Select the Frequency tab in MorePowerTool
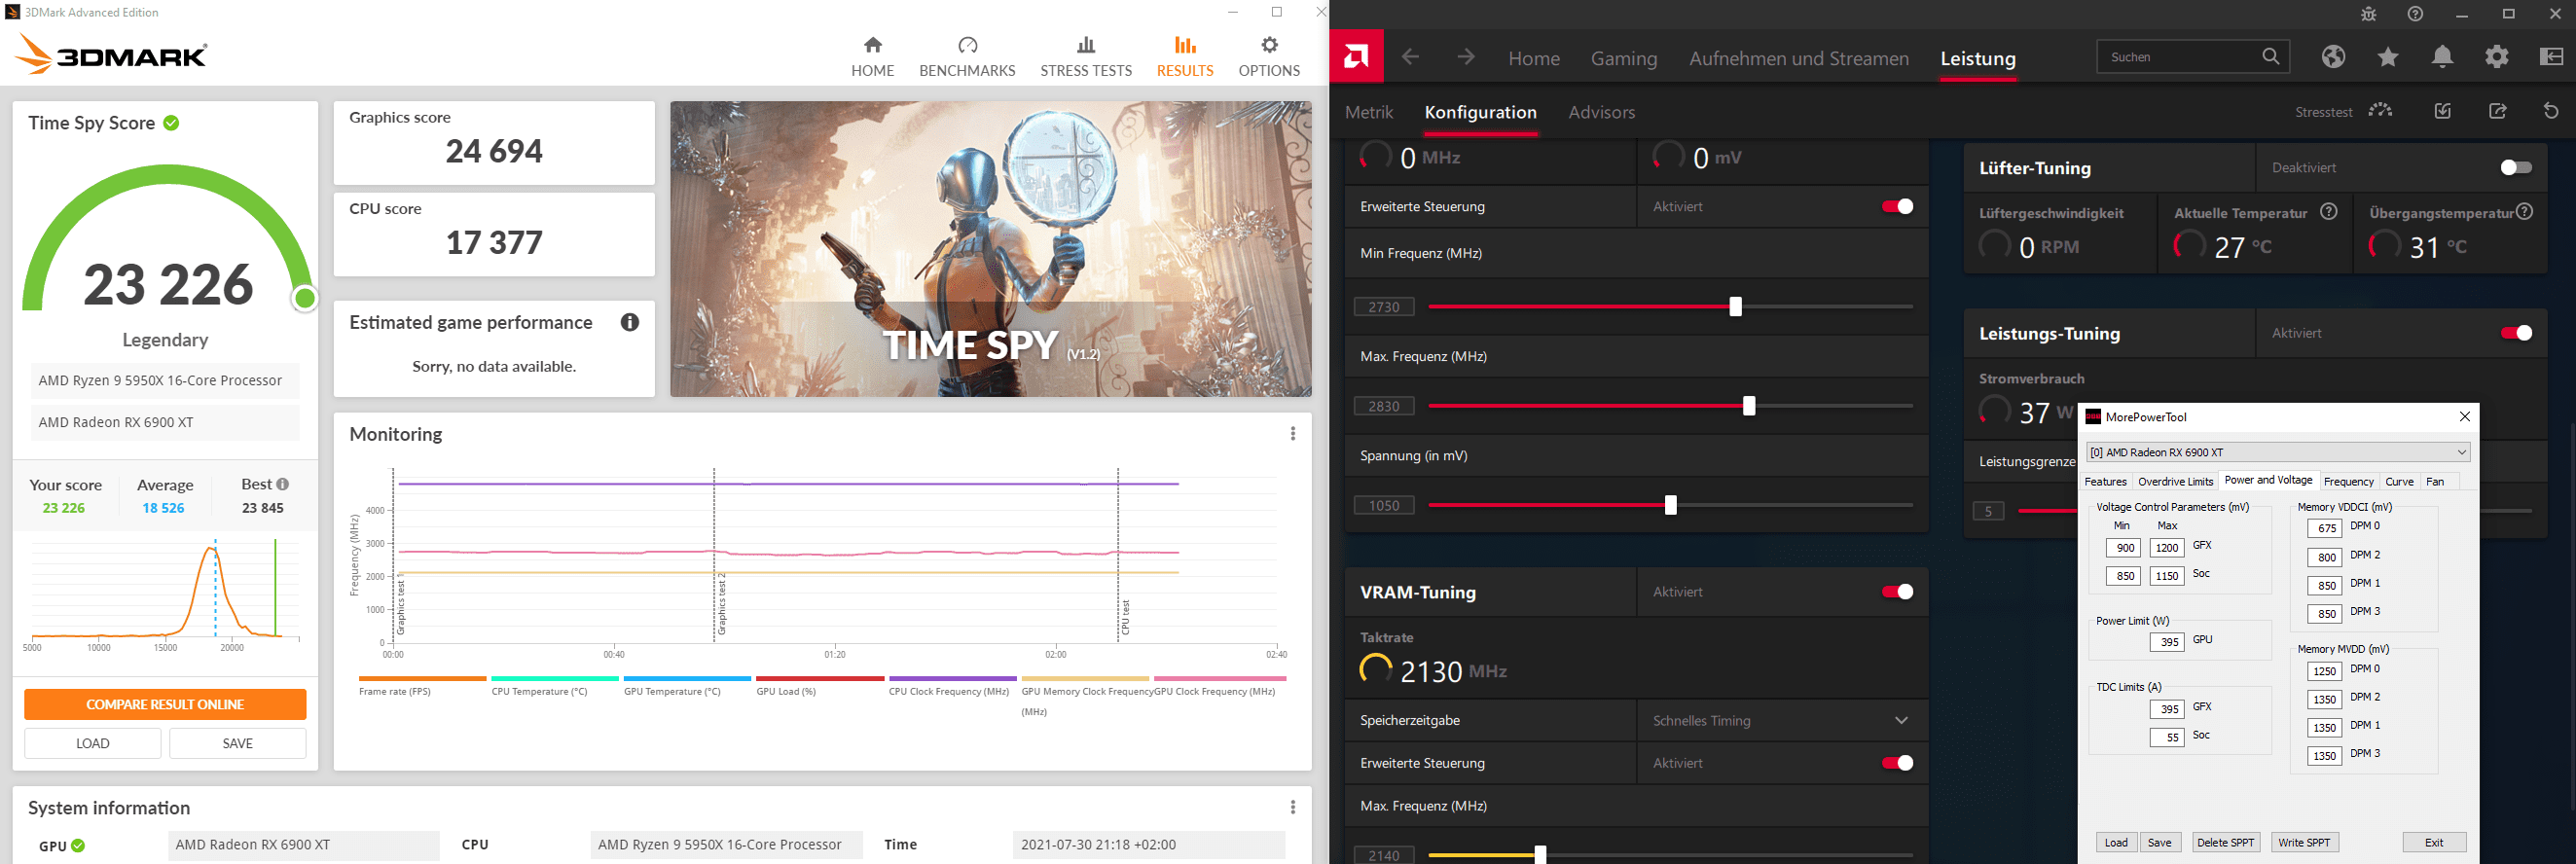The height and width of the screenshot is (864, 2576). (2348, 481)
